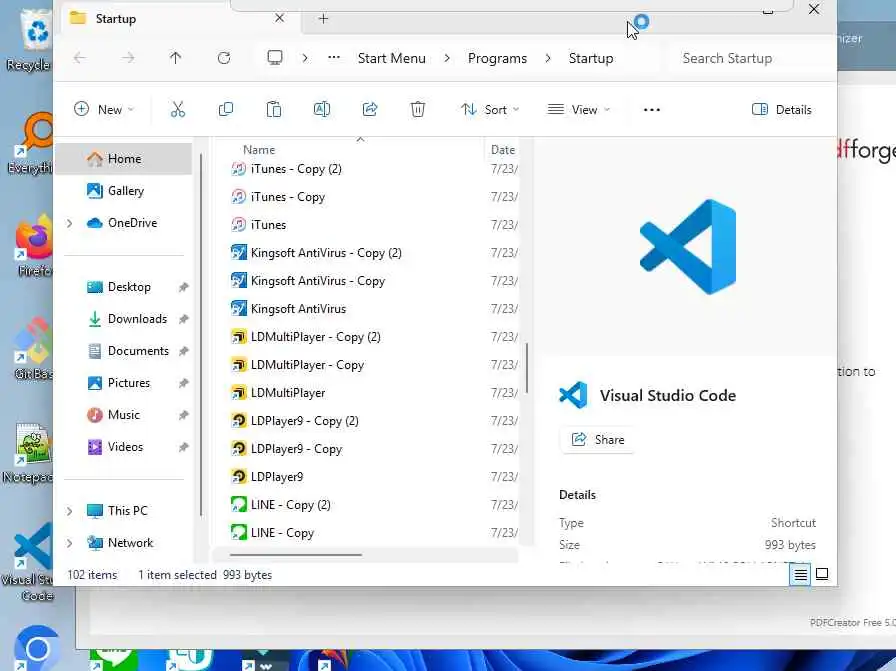Select the plain Kingsoft AntiVirus shortcut
Image resolution: width=896 pixels, height=671 pixels.
pyautogui.click(x=298, y=309)
